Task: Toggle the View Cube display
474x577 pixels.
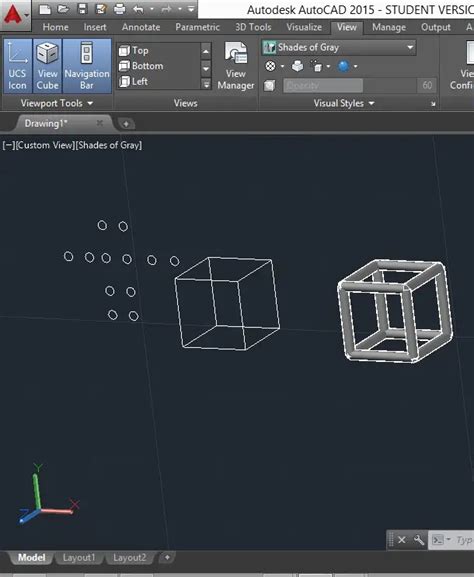Action: click(47, 66)
